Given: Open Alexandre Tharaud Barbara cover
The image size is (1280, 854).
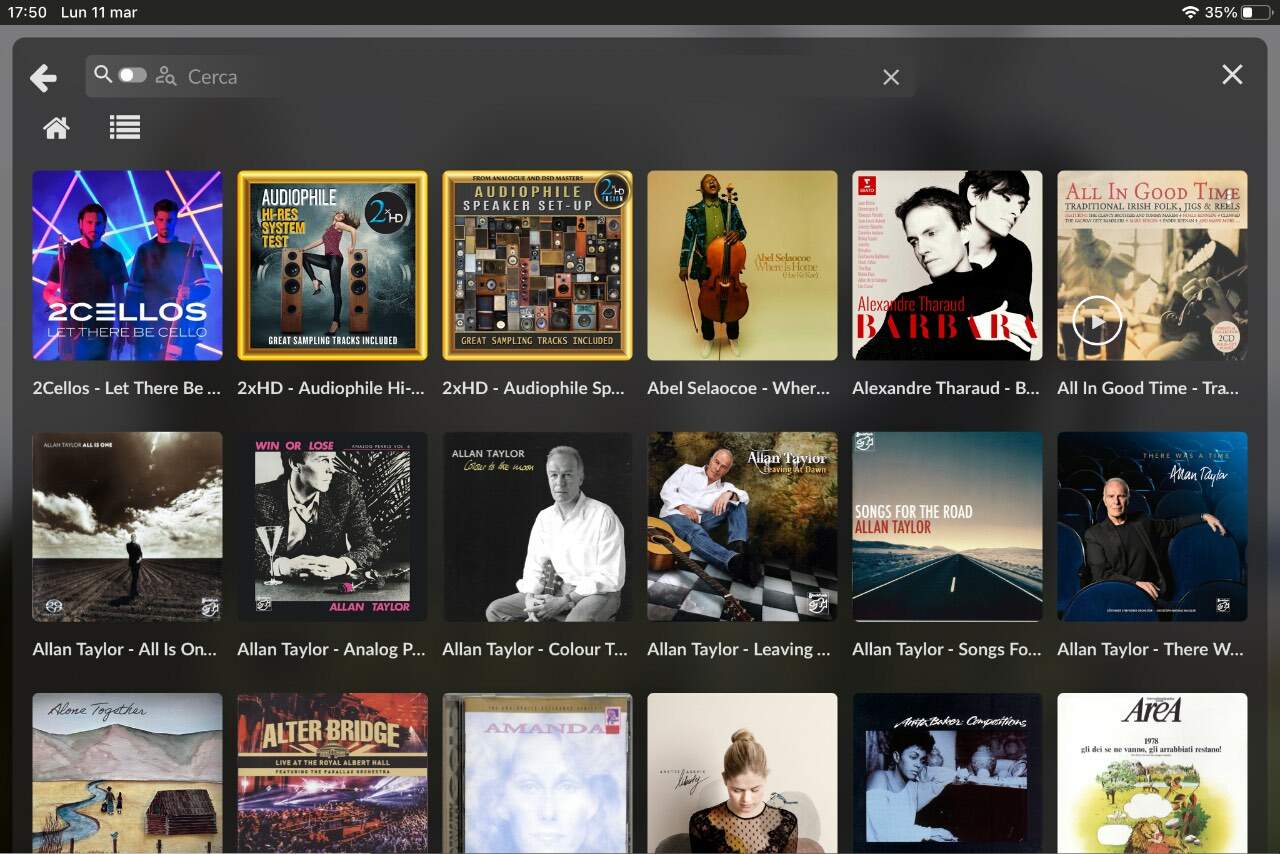Looking at the screenshot, I should (947, 265).
